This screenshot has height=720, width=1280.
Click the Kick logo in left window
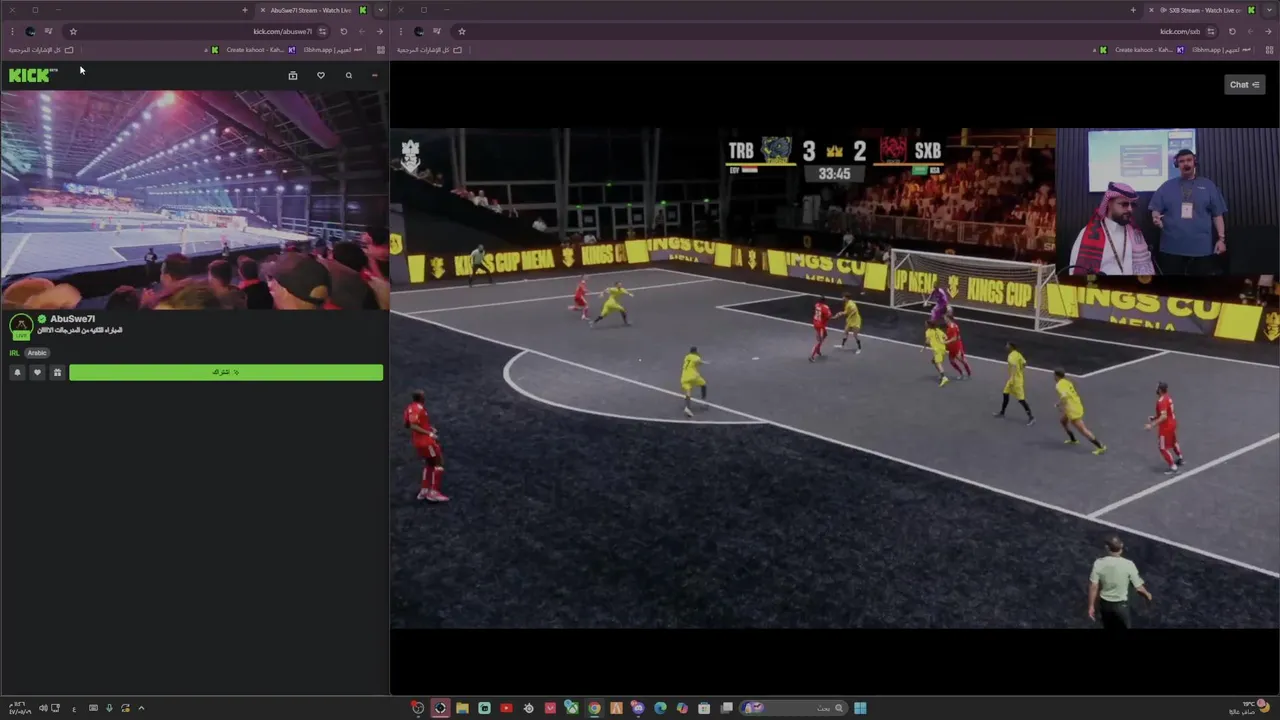(33, 75)
